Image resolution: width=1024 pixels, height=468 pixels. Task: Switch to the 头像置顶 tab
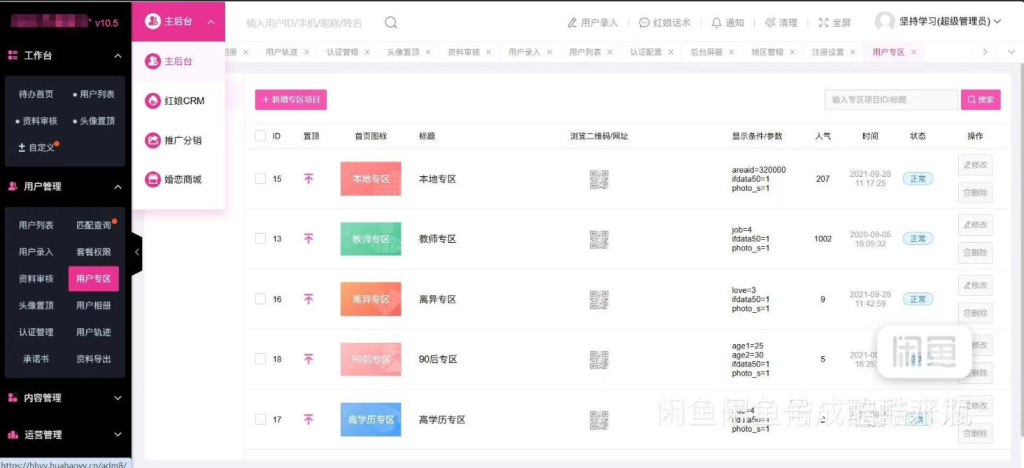point(403,52)
